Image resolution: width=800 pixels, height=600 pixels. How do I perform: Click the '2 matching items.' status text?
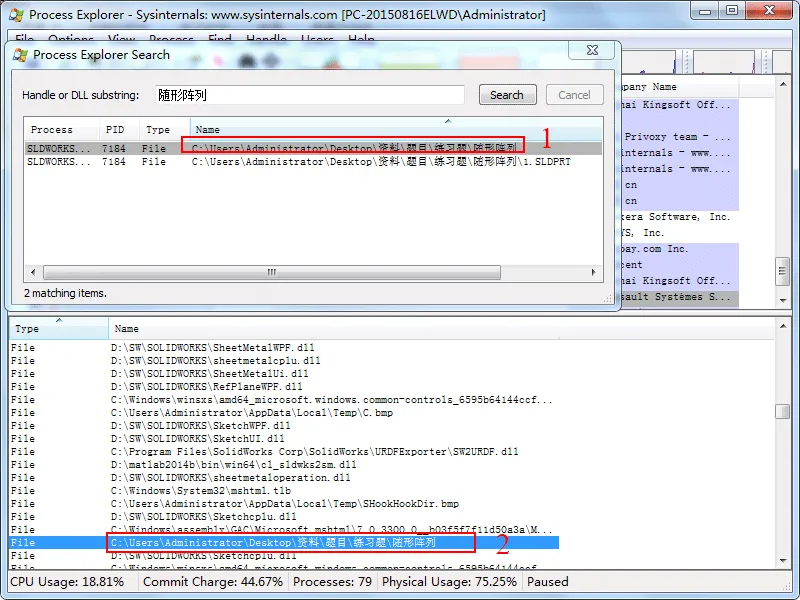65,293
